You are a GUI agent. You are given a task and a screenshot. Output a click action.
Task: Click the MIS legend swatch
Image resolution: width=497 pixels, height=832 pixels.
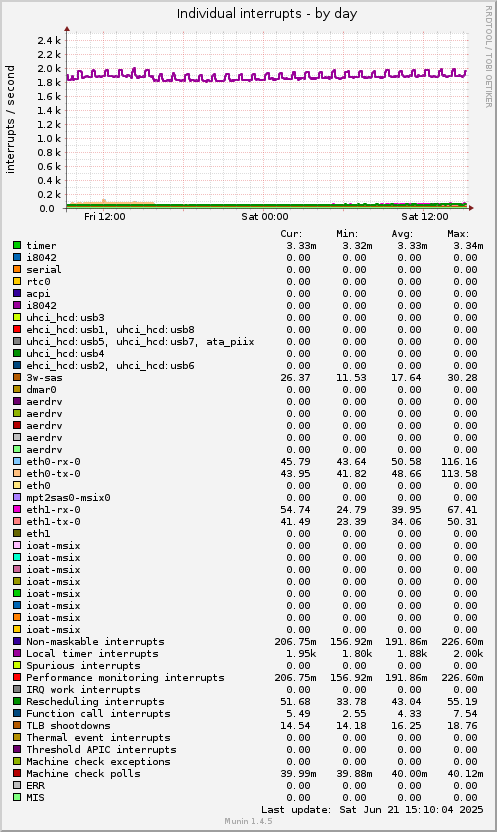pos(17,797)
